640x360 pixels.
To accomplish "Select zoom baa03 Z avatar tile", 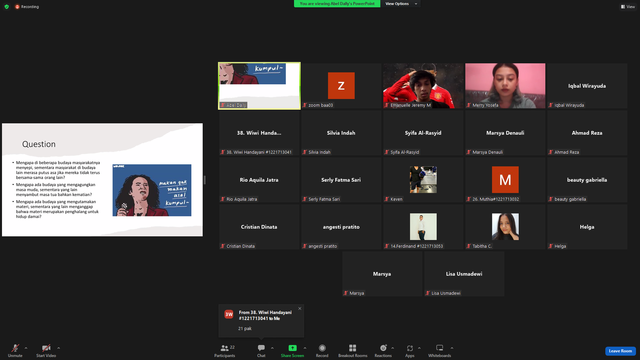I will click(341, 86).
